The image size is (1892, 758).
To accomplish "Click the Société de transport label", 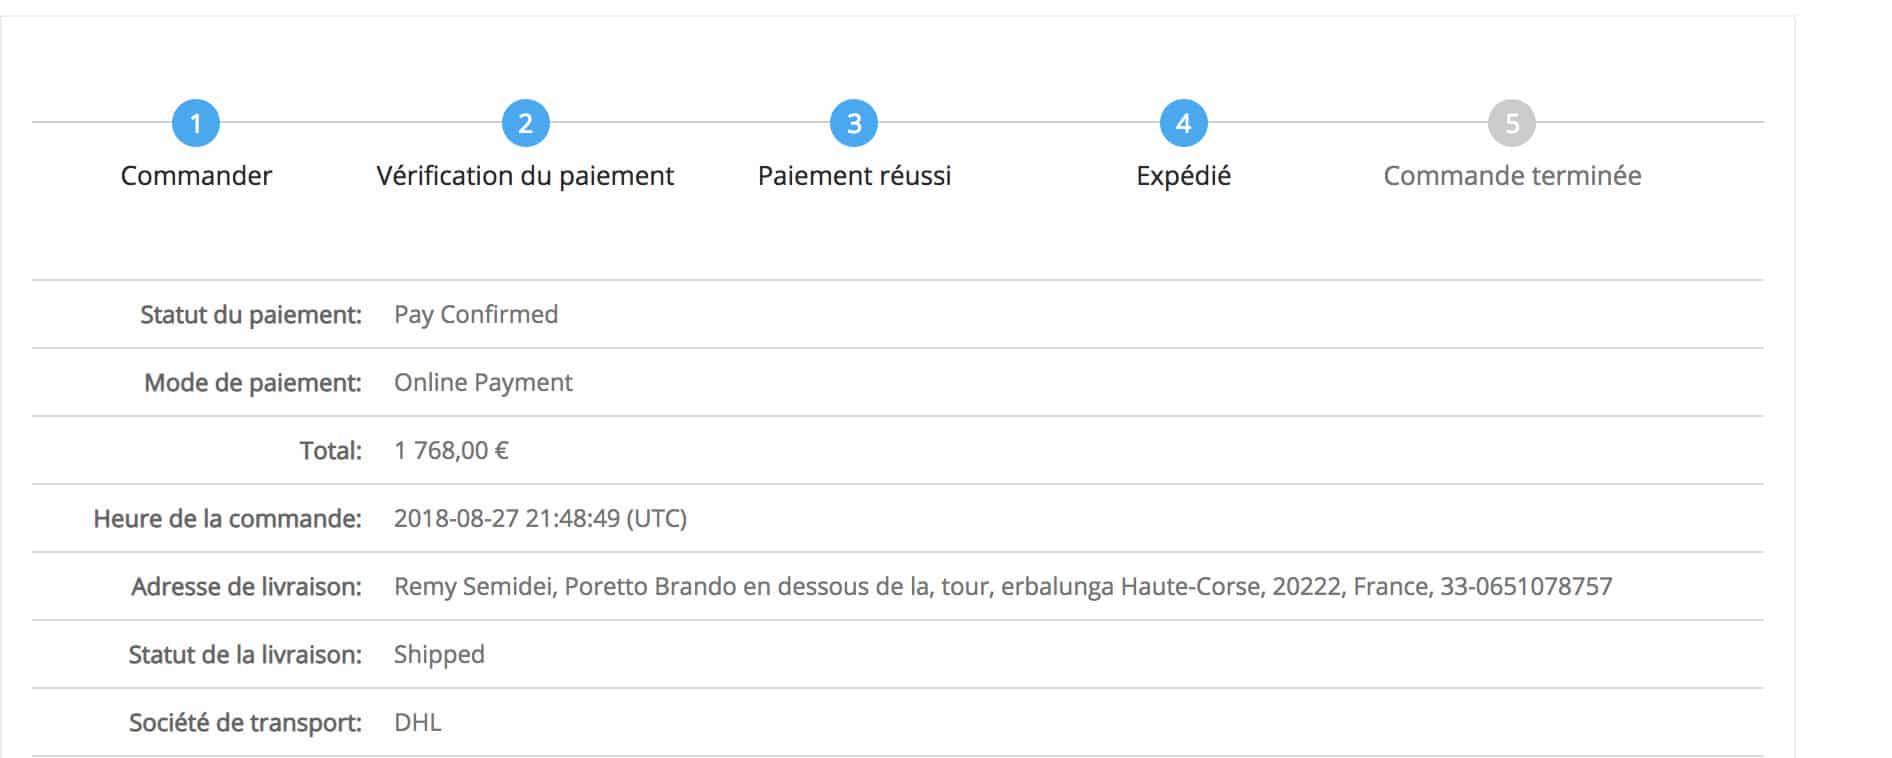I will click(245, 723).
